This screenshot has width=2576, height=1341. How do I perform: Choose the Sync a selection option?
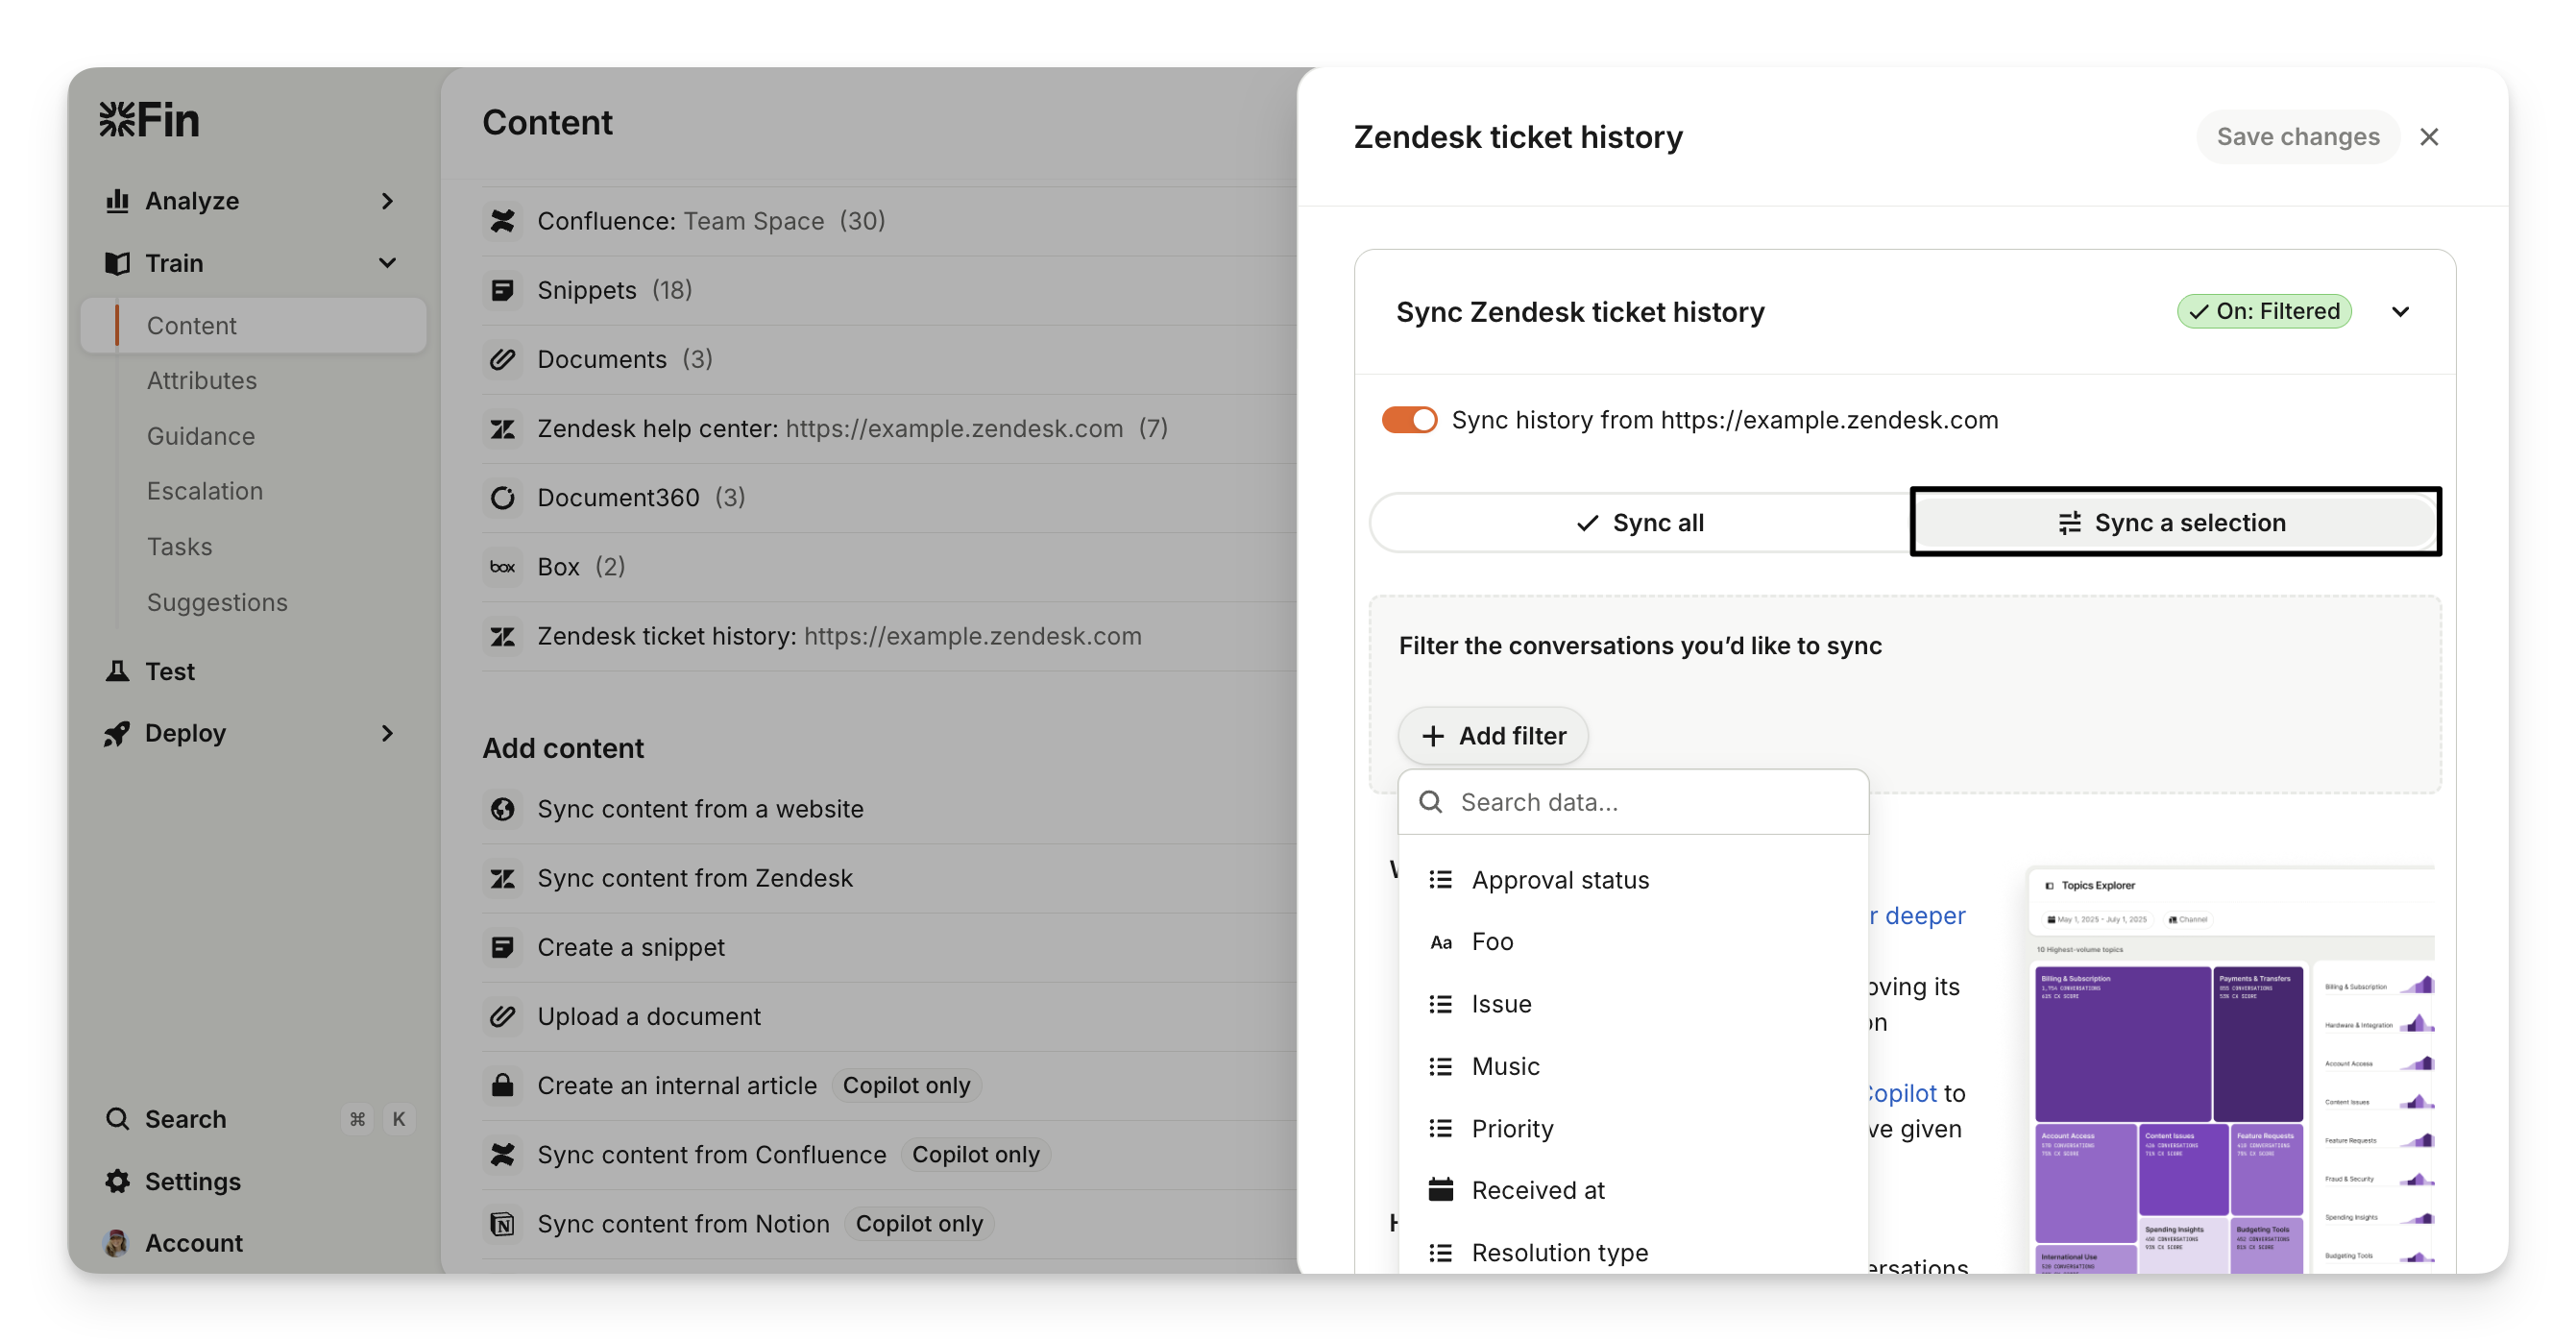click(2174, 523)
